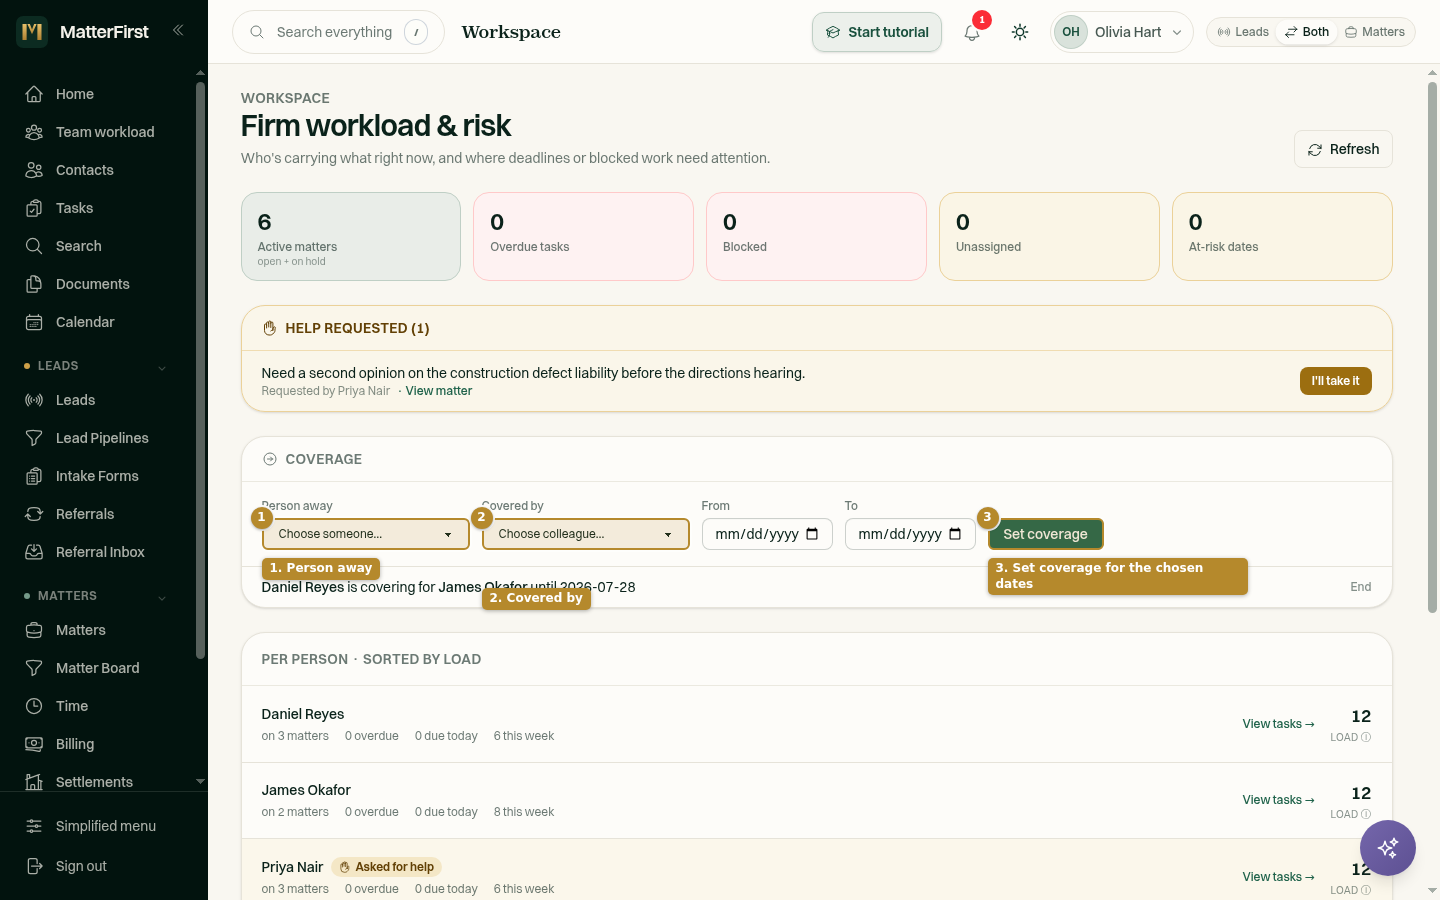The height and width of the screenshot is (900, 1440).
Task: Collapse the LEADS section chevron
Action: 162,367
